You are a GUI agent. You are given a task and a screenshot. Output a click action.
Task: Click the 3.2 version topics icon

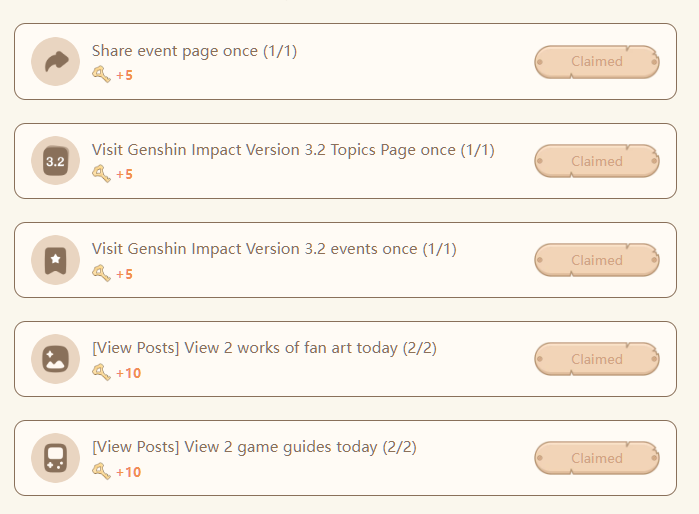56,160
